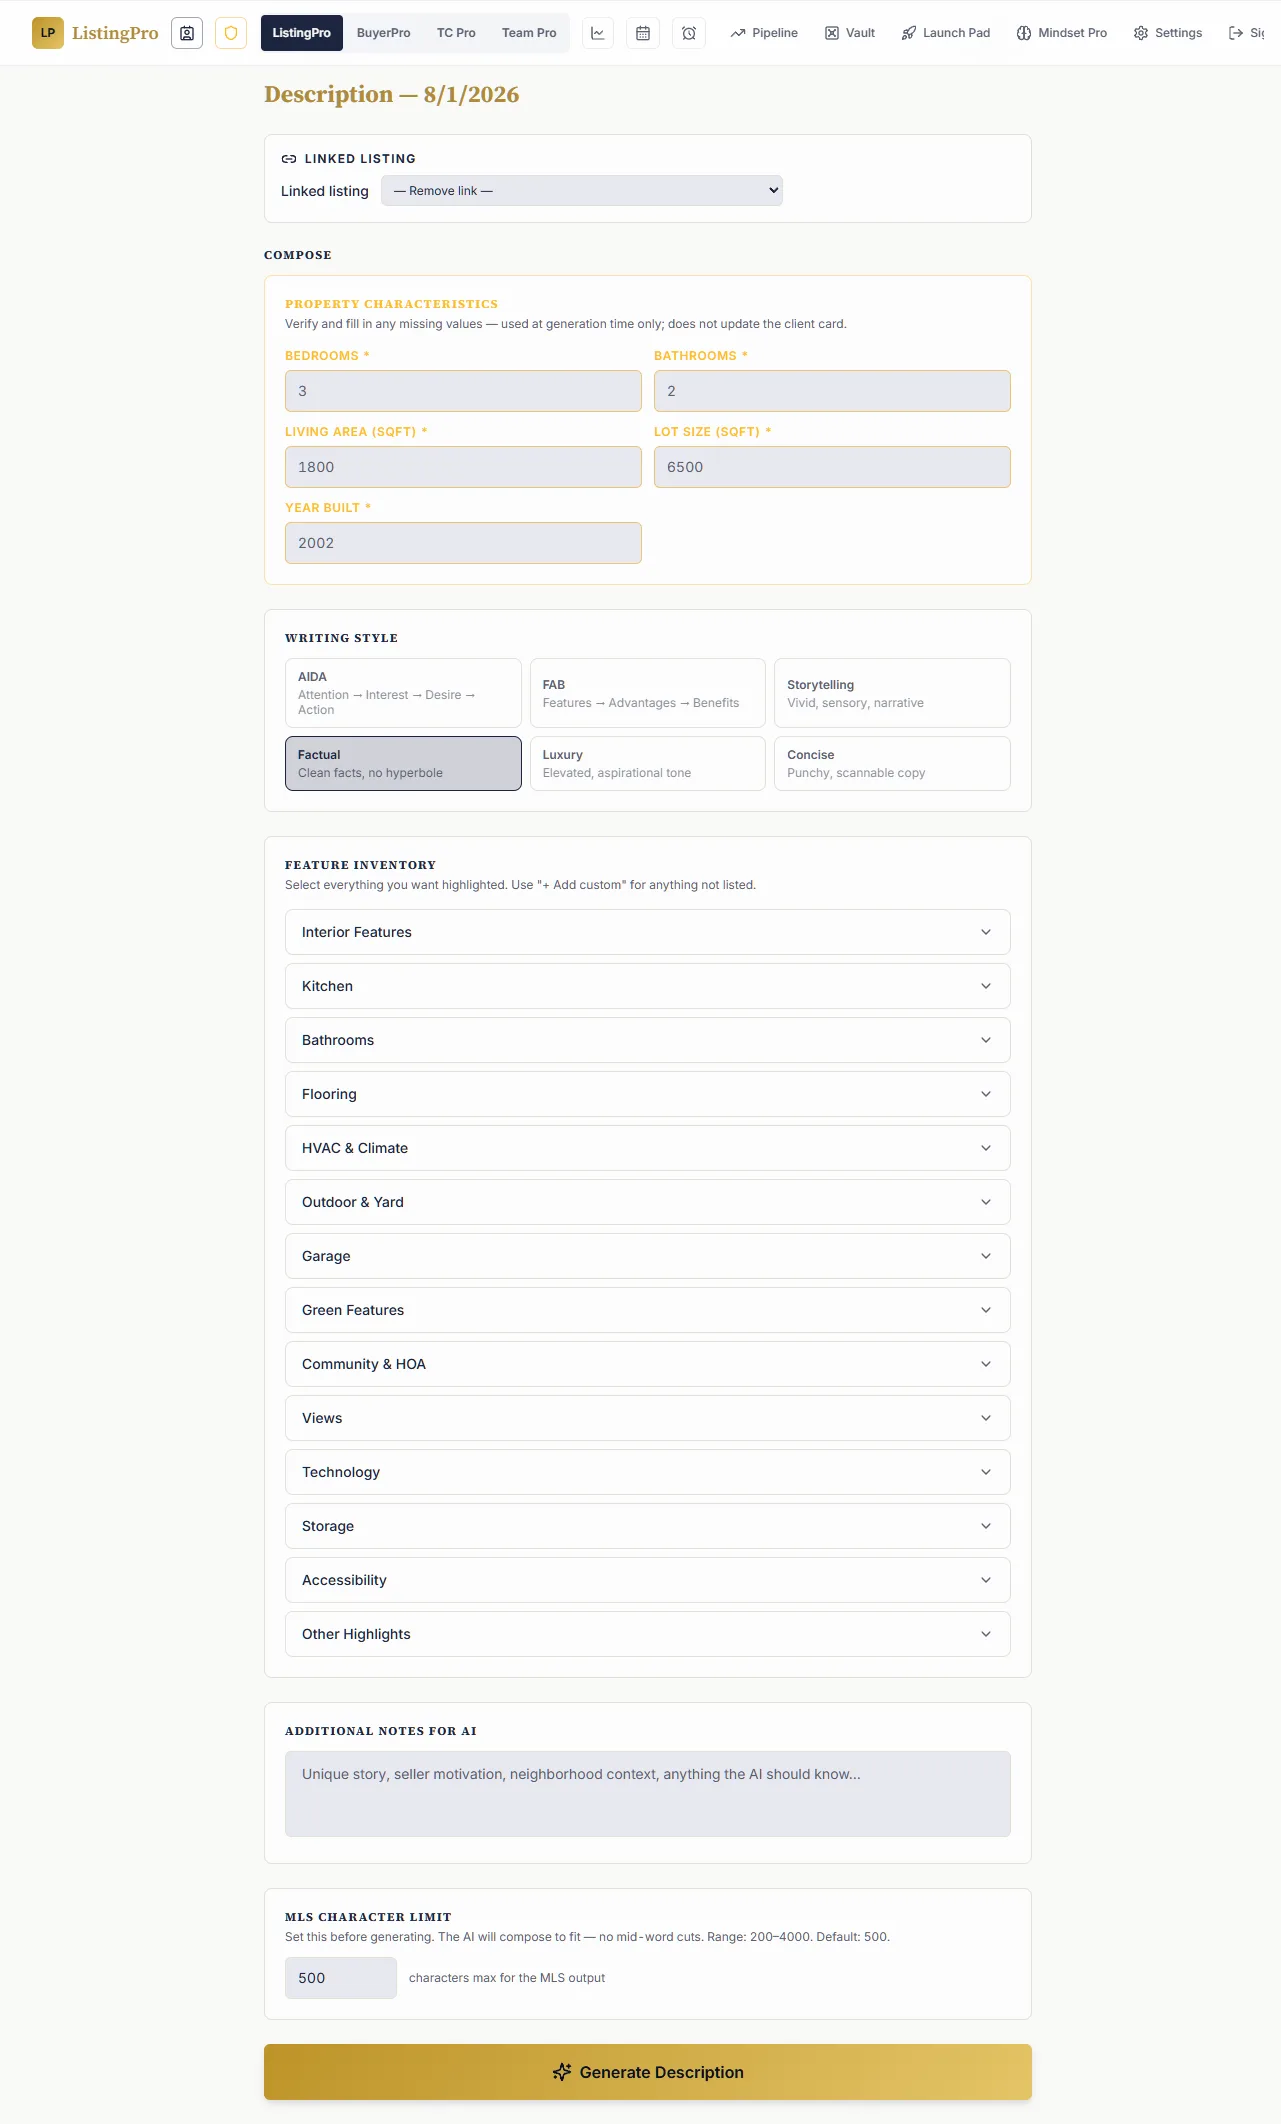Open the contacts card icon

[187, 33]
